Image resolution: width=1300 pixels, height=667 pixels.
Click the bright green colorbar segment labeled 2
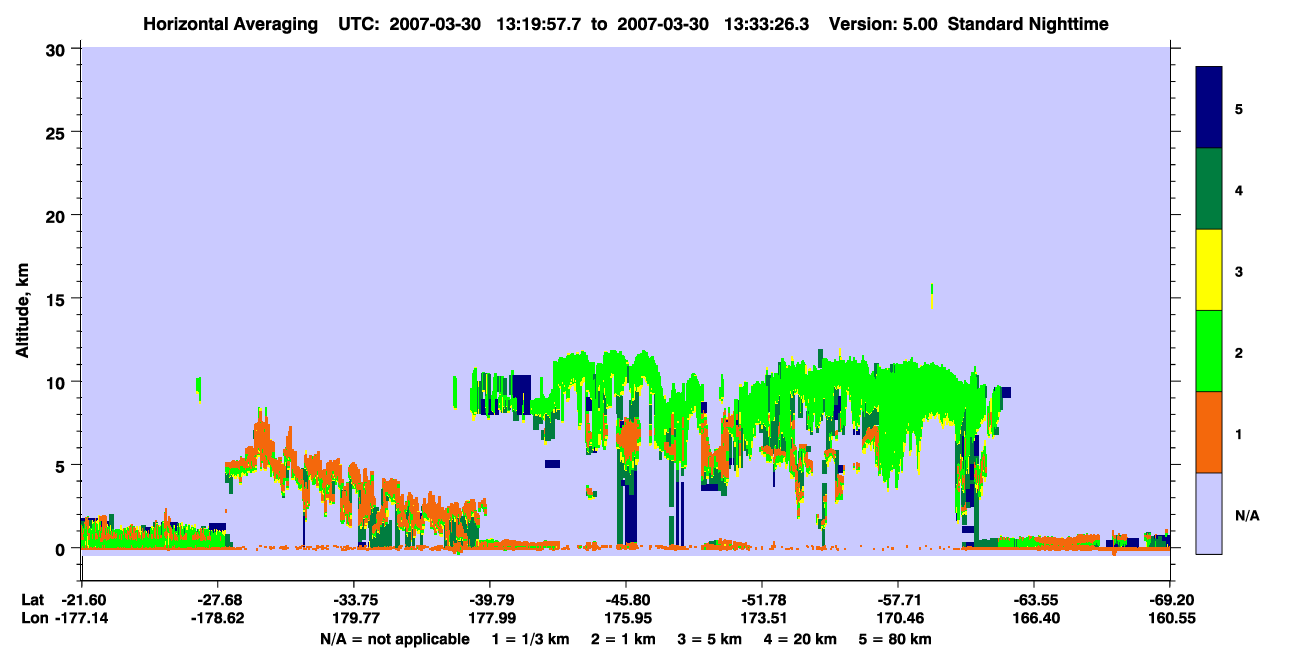(1209, 351)
